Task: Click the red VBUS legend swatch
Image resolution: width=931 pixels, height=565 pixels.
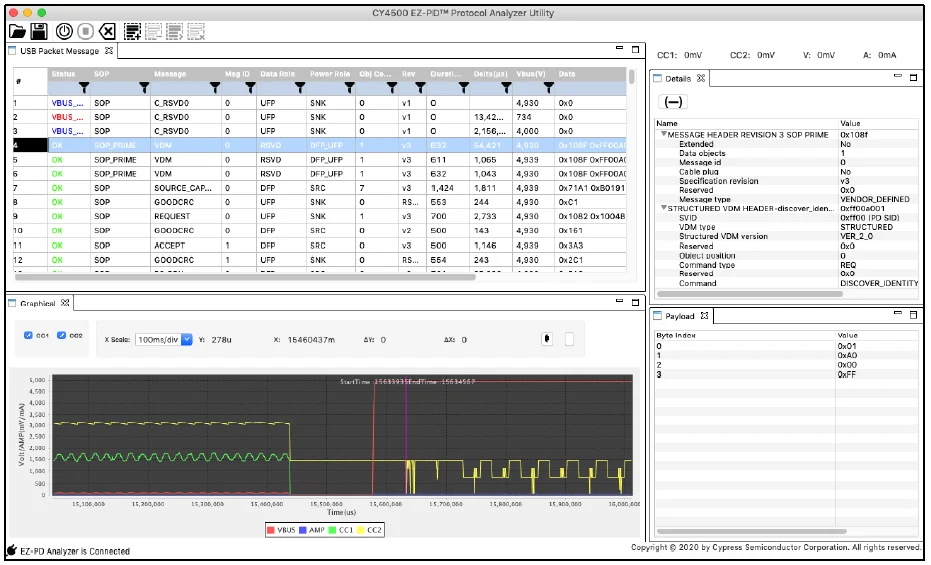Action: tap(273, 528)
